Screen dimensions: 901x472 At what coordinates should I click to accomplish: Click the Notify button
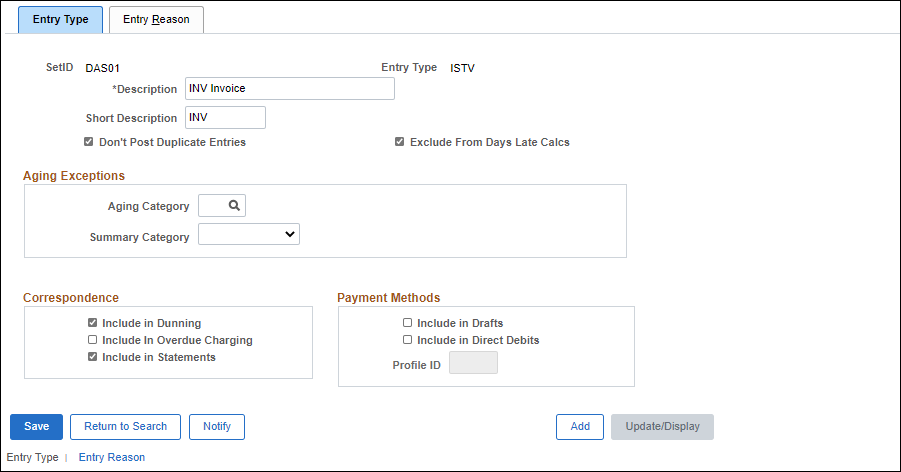click(x=217, y=426)
